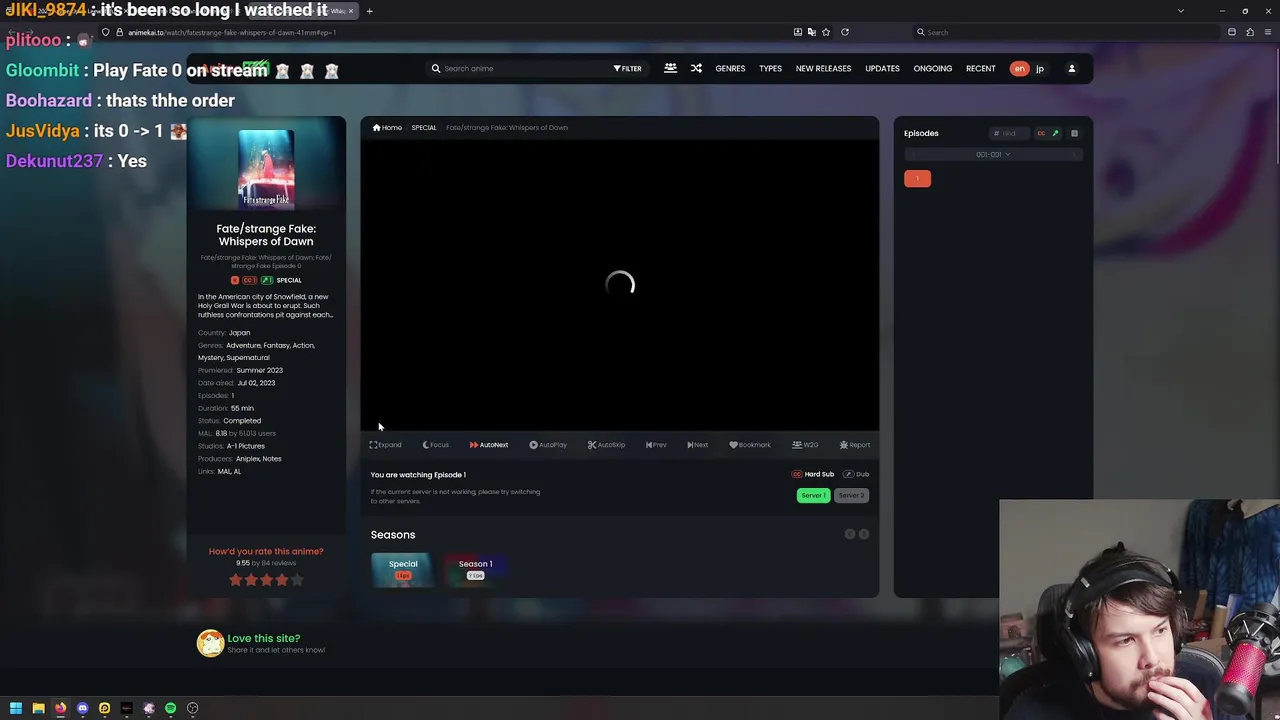Screen dimensions: 1280x720
Task: Click the Expand player icon
Action: click(x=385, y=445)
